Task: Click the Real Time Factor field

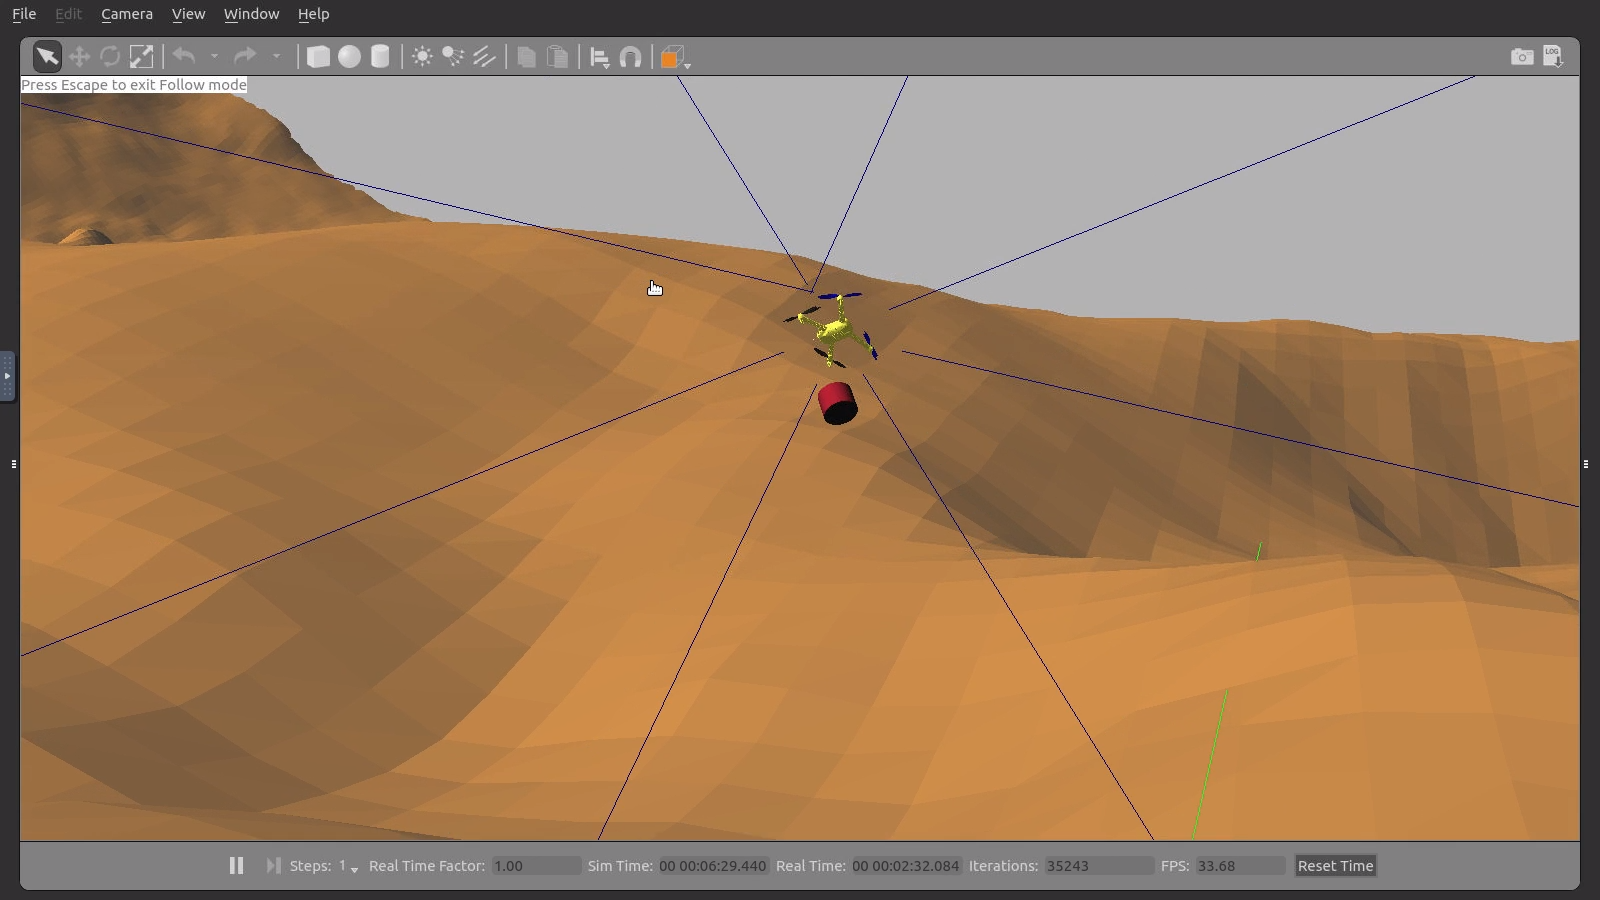Action: click(x=535, y=866)
